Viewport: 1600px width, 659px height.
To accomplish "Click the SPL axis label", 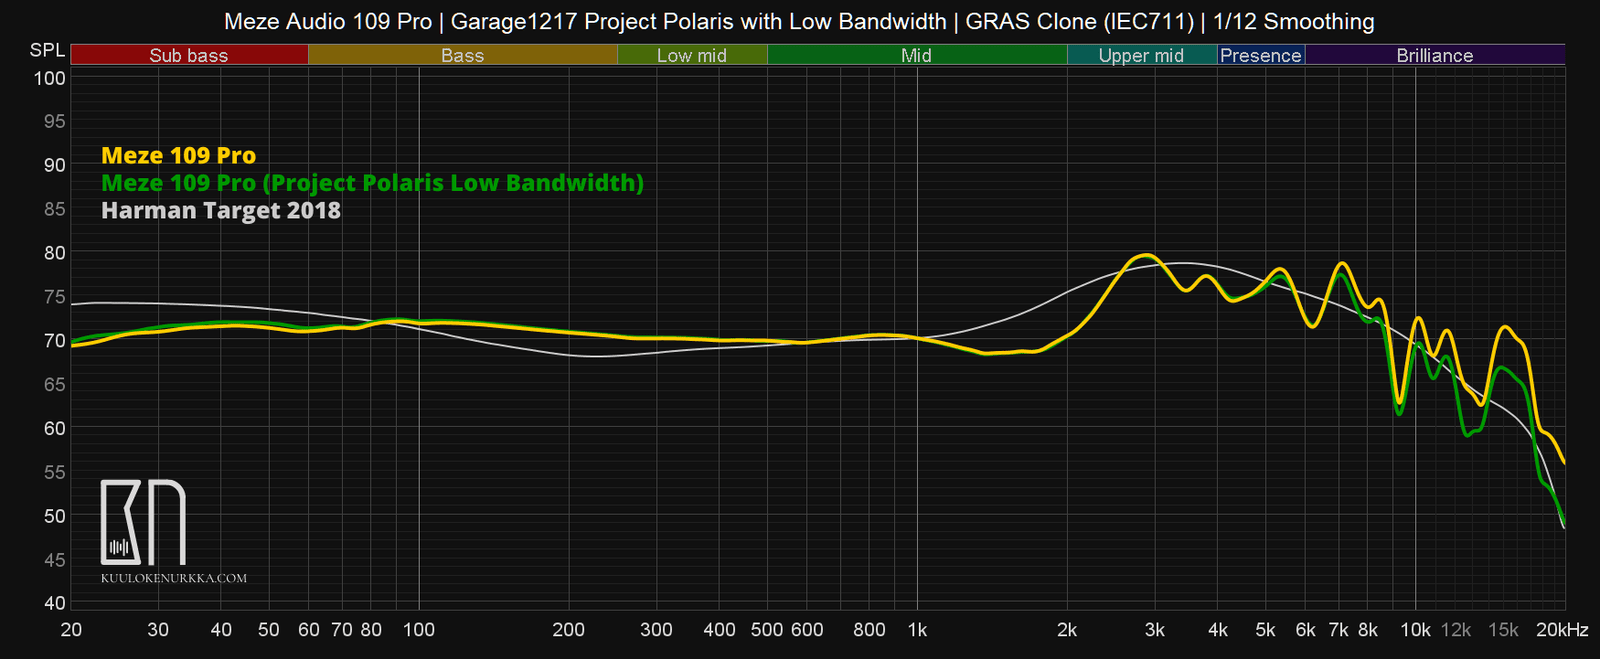I will click(47, 51).
